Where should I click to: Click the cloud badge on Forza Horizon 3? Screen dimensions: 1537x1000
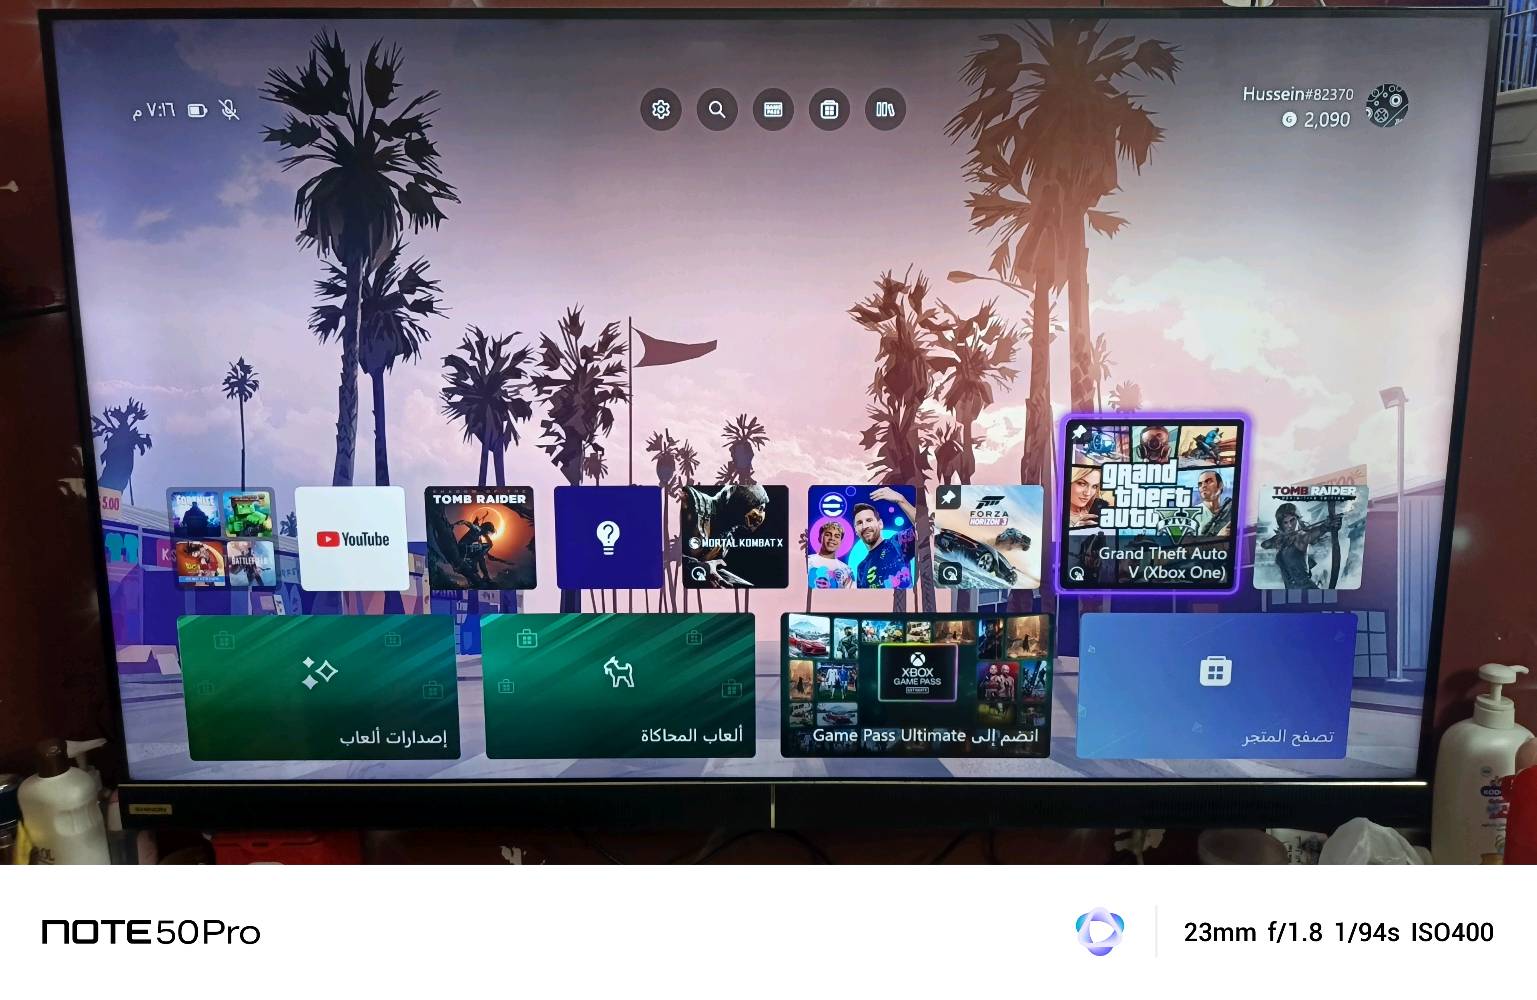click(x=951, y=574)
